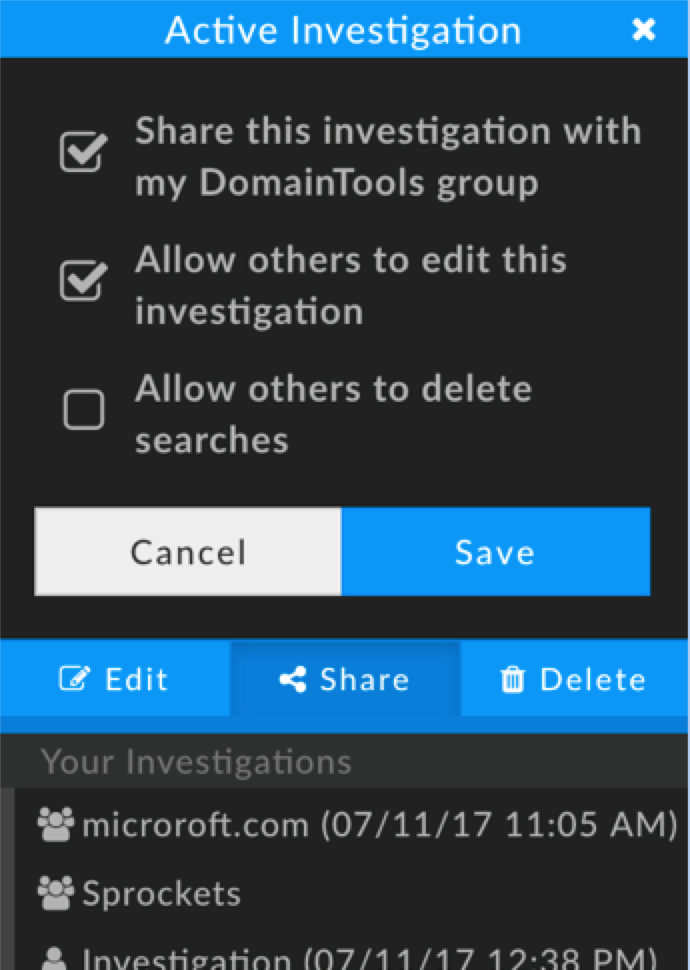Viewport: 690px width, 970px height.
Task: Click single-user icon beside Investigation entry
Action: point(54,958)
